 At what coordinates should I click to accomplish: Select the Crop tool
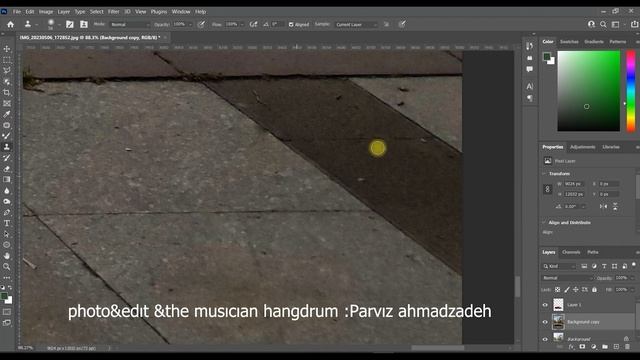(x=7, y=93)
